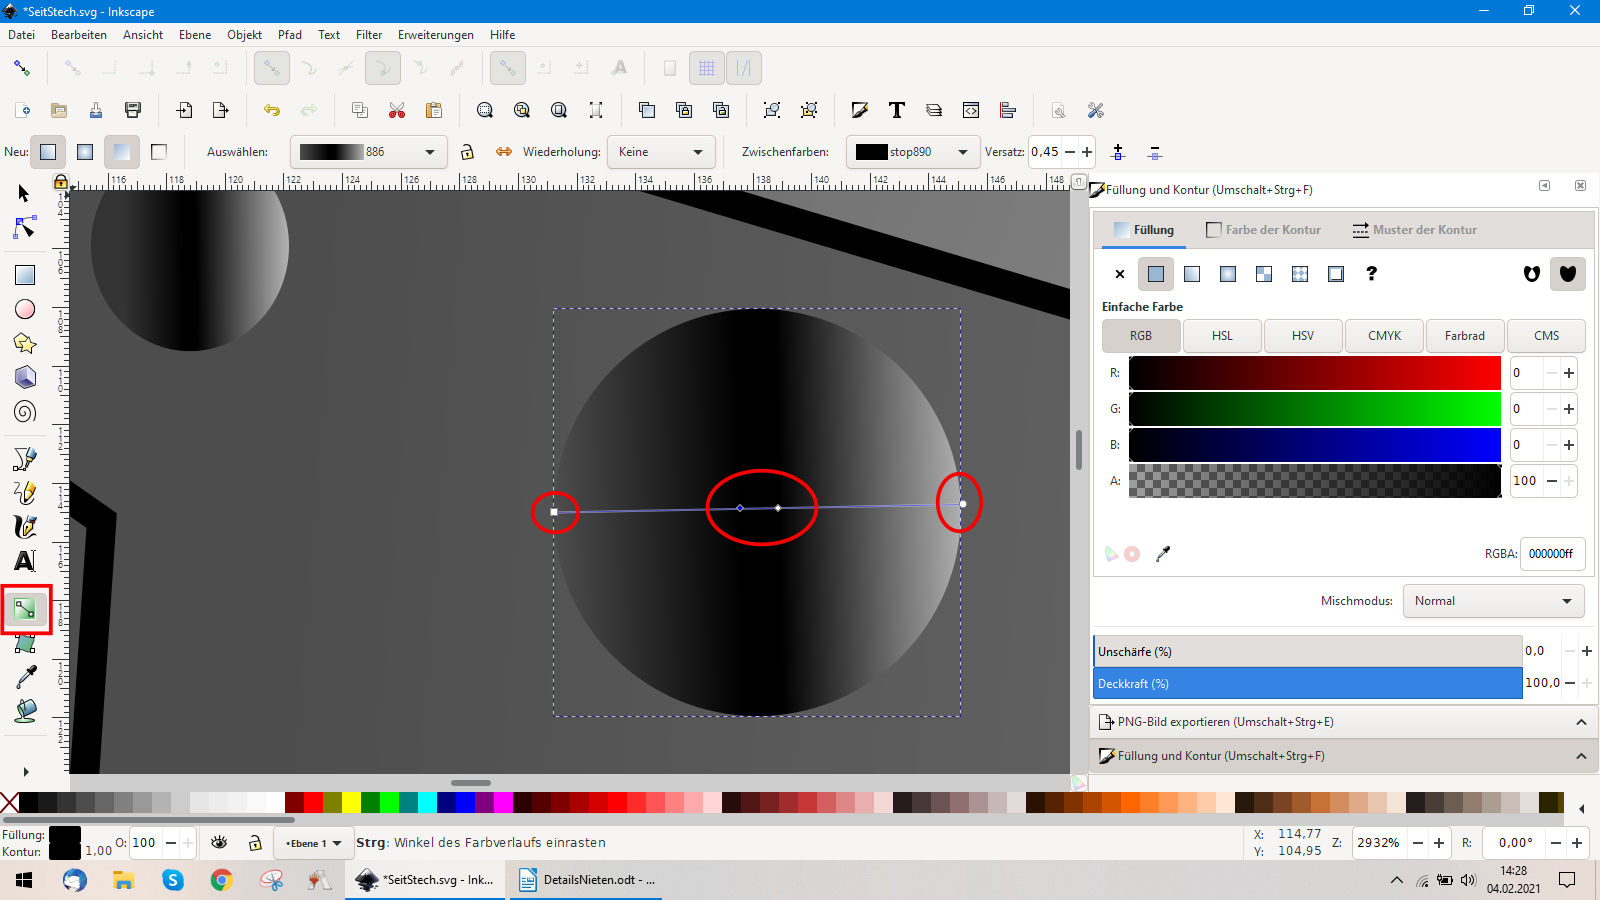The height and width of the screenshot is (900, 1600).
Task: Click the RGBA hex value field
Action: (1551, 554)
